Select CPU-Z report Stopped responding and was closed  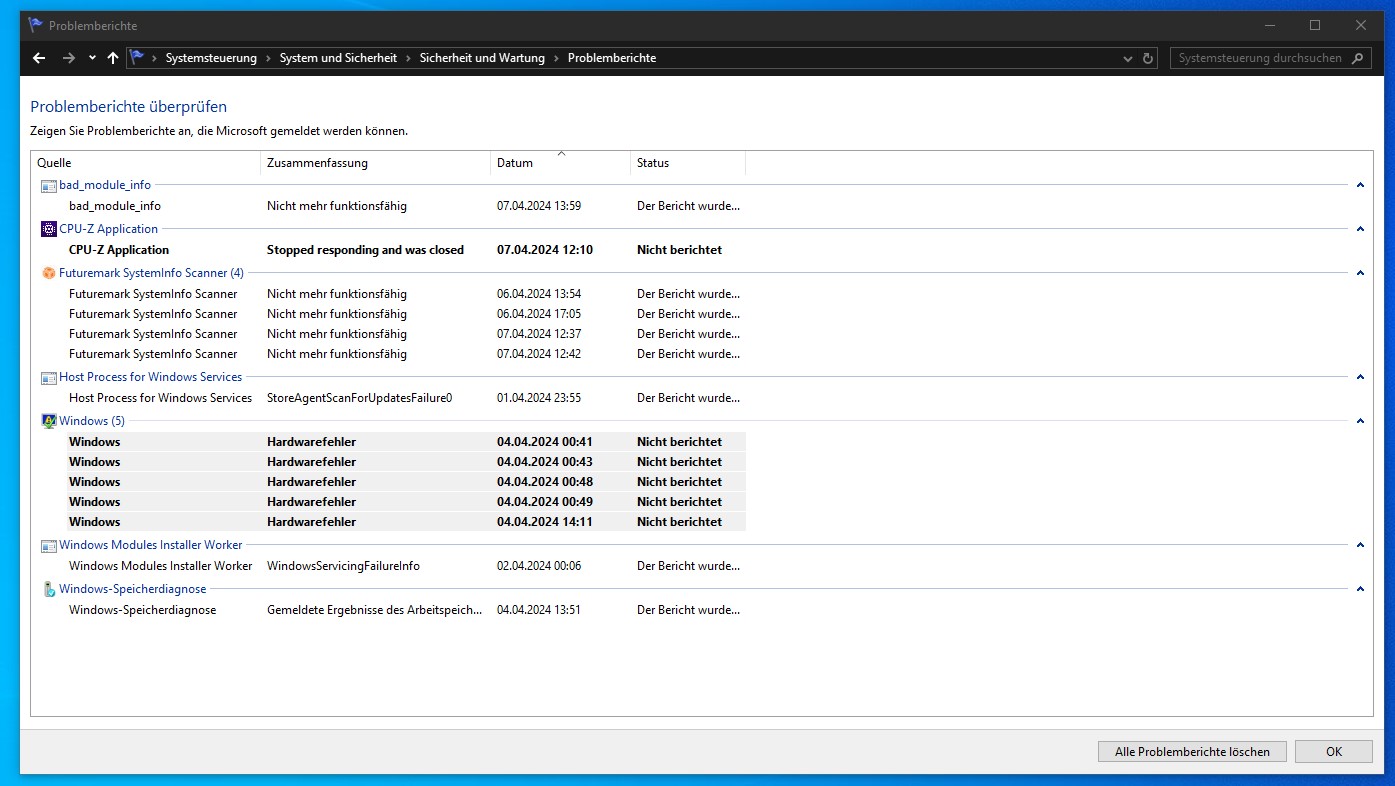click(406, 250)
